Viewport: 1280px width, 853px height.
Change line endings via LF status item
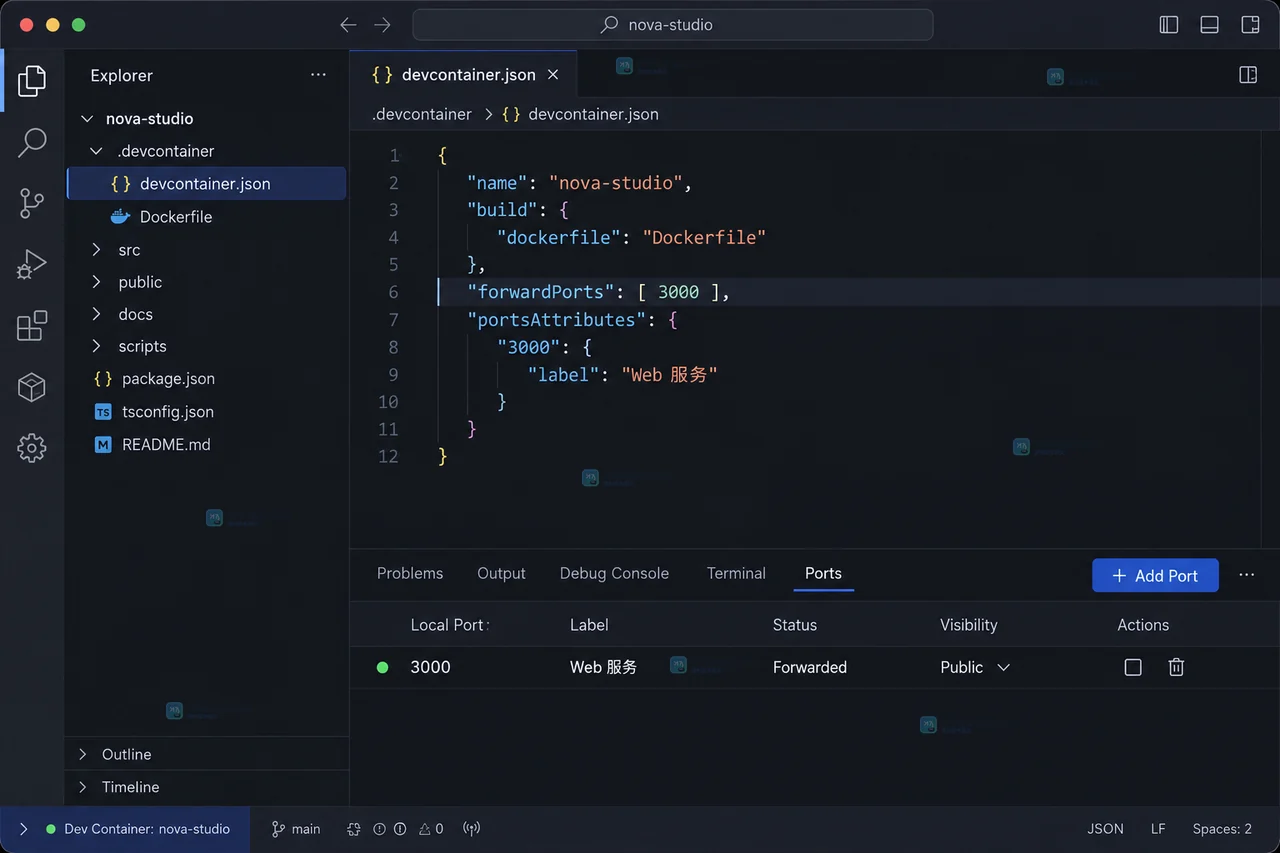point(1158,829)
